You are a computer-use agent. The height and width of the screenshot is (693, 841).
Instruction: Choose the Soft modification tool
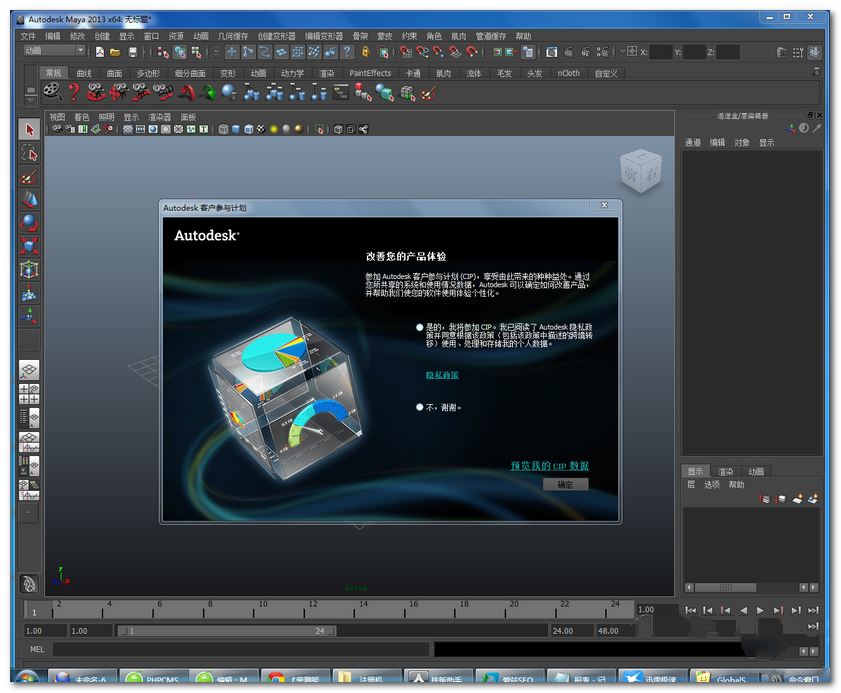coord(29,293)
